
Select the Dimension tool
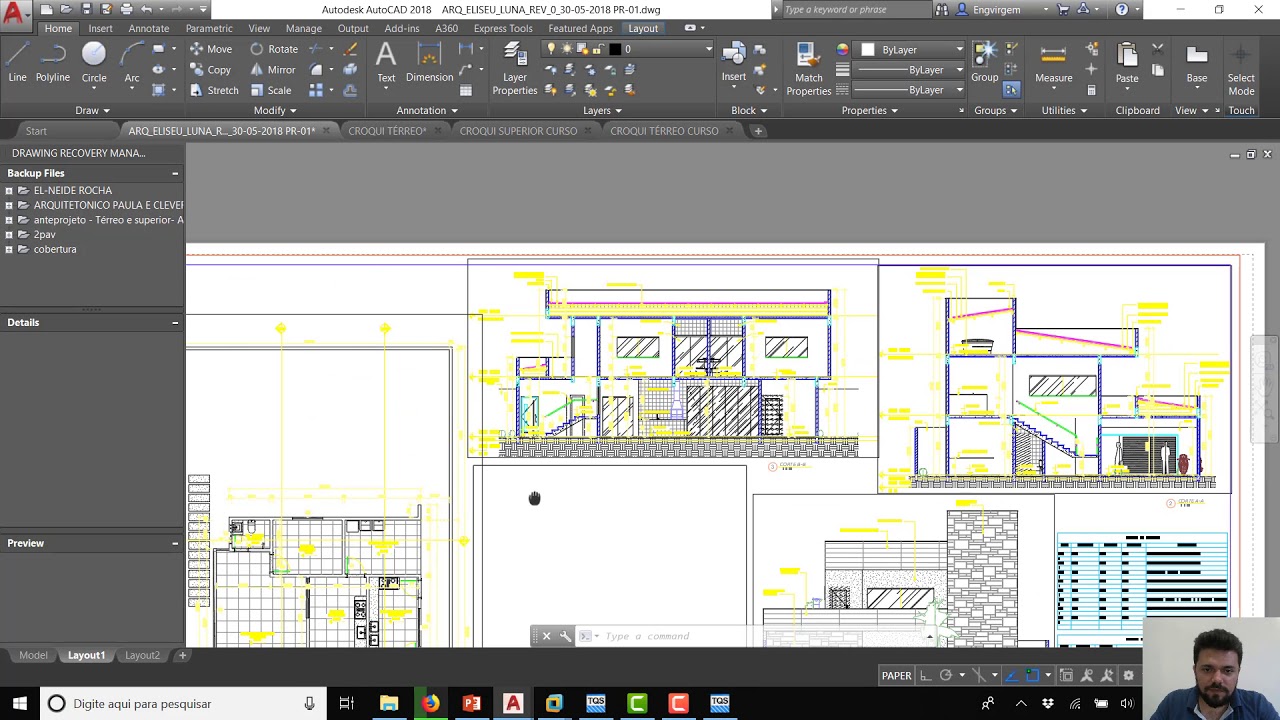430,63
